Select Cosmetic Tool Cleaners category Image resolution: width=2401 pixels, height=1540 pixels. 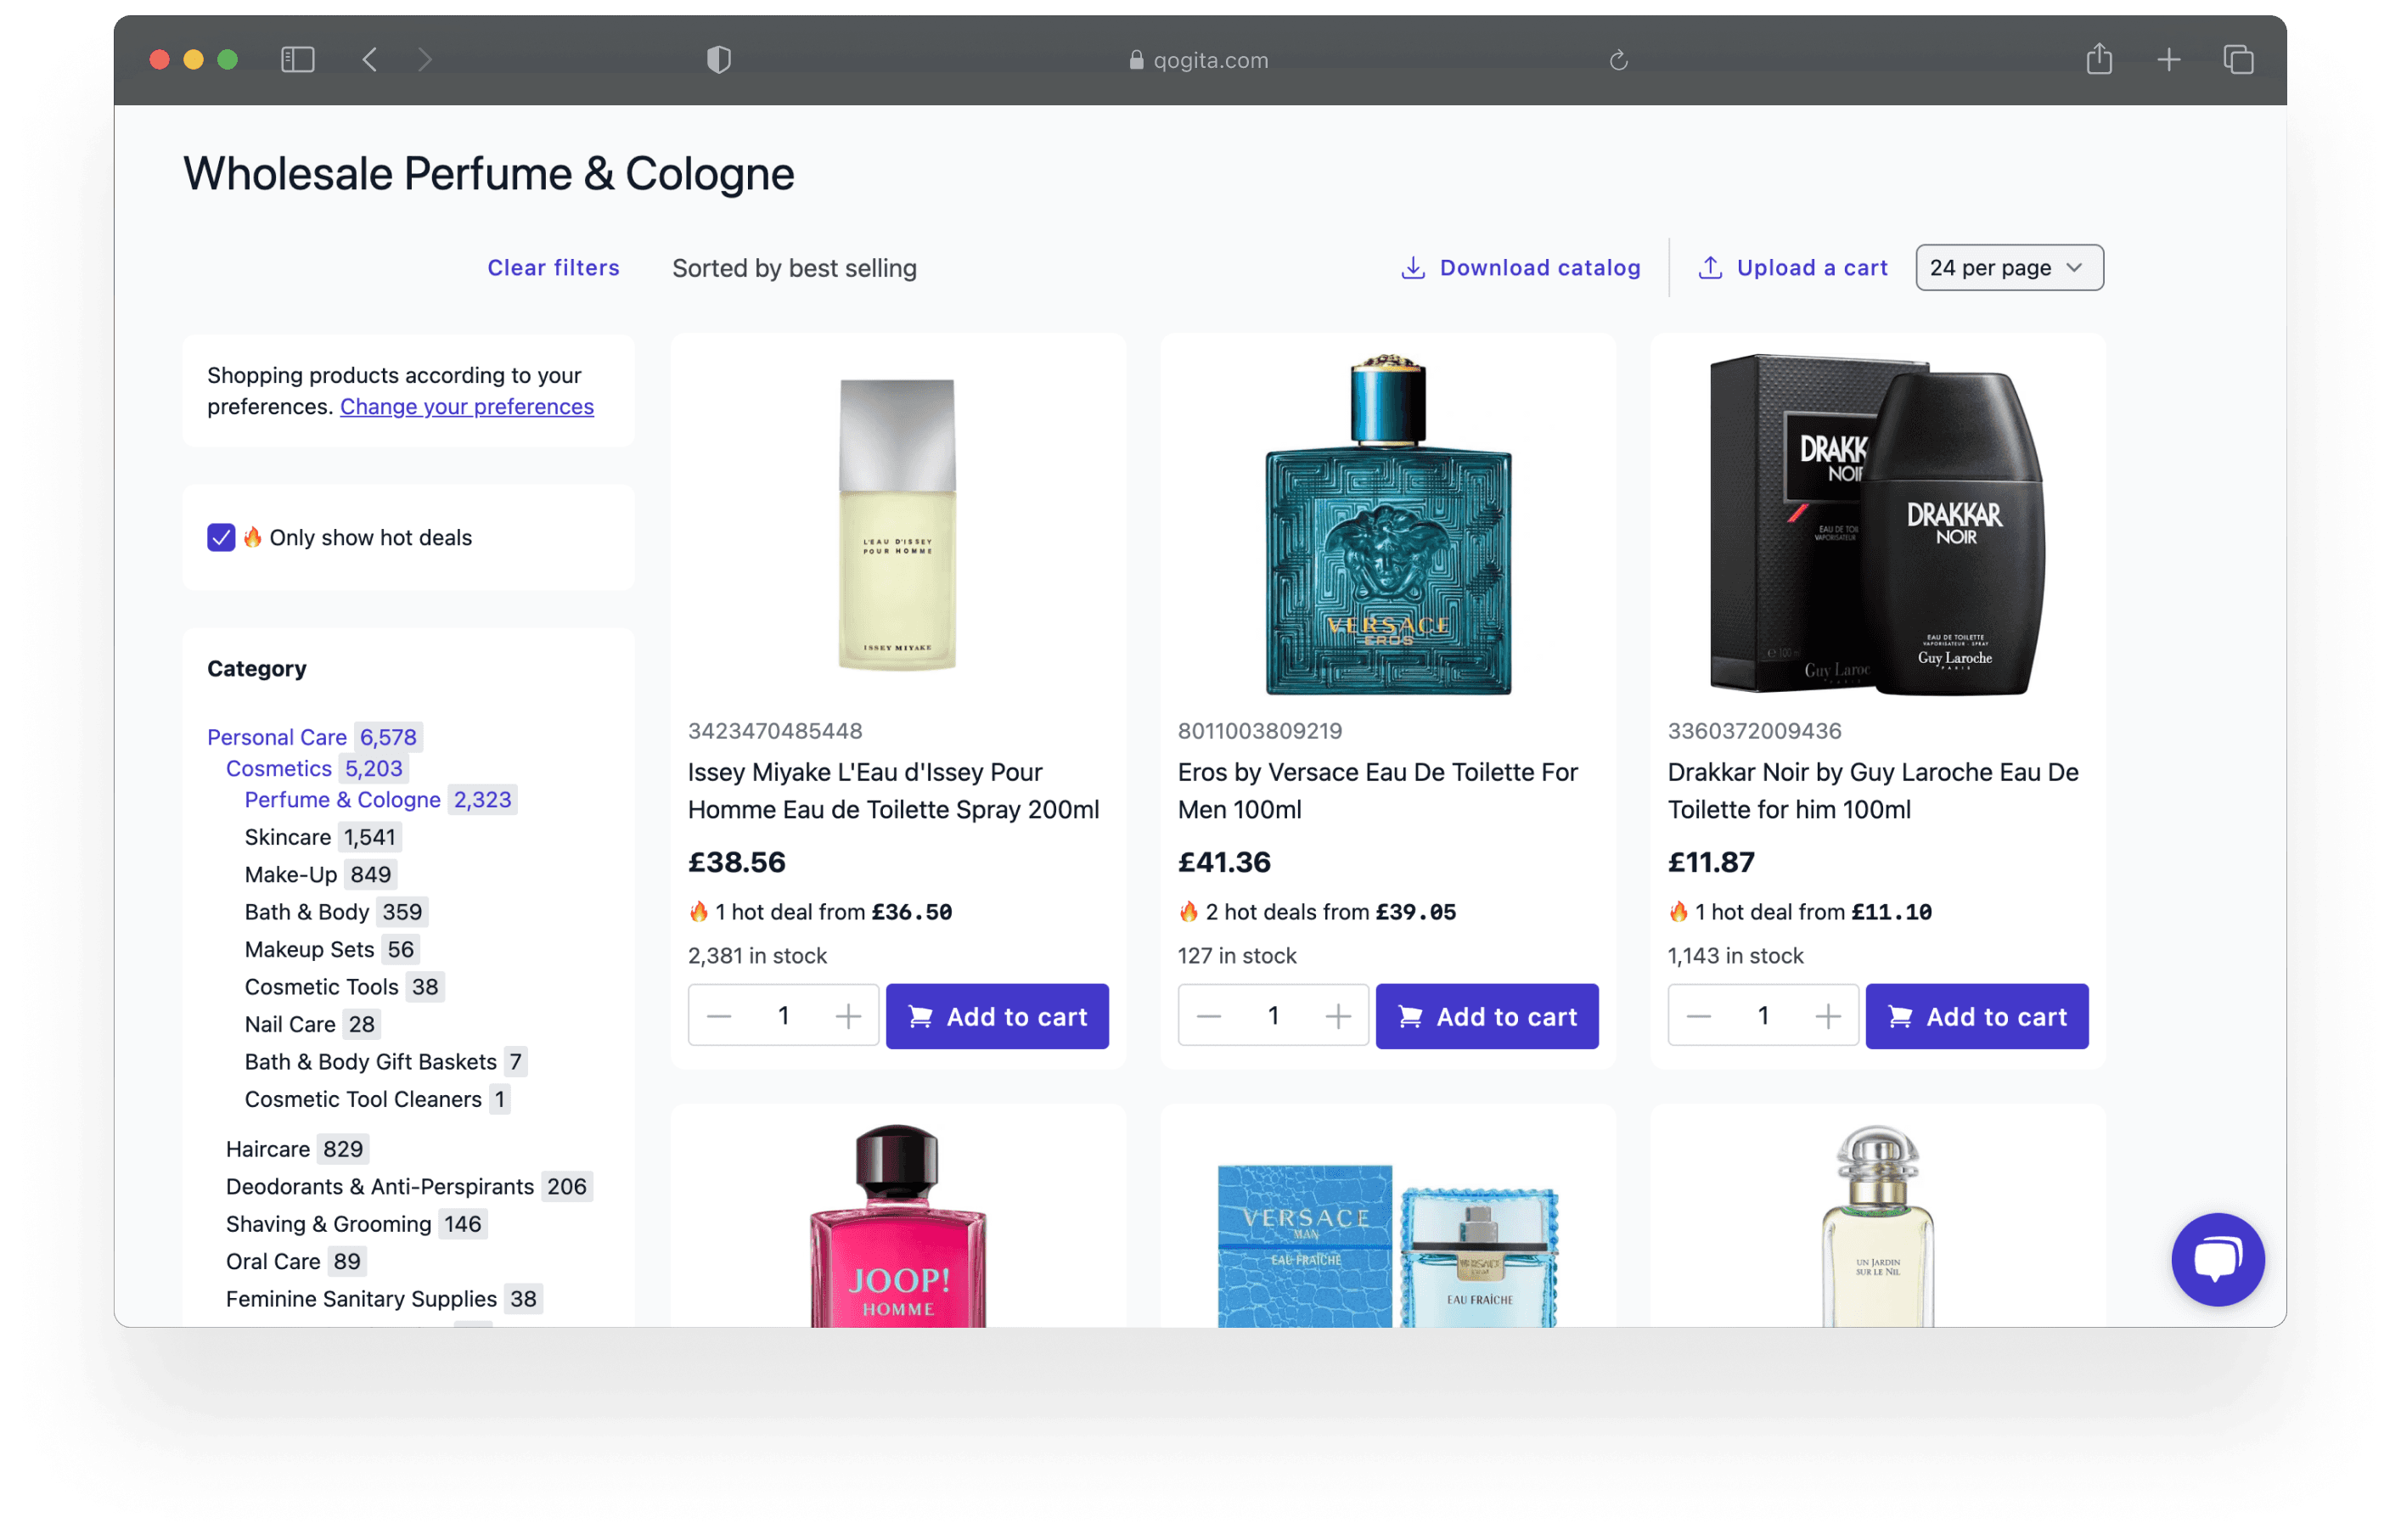363,1099
